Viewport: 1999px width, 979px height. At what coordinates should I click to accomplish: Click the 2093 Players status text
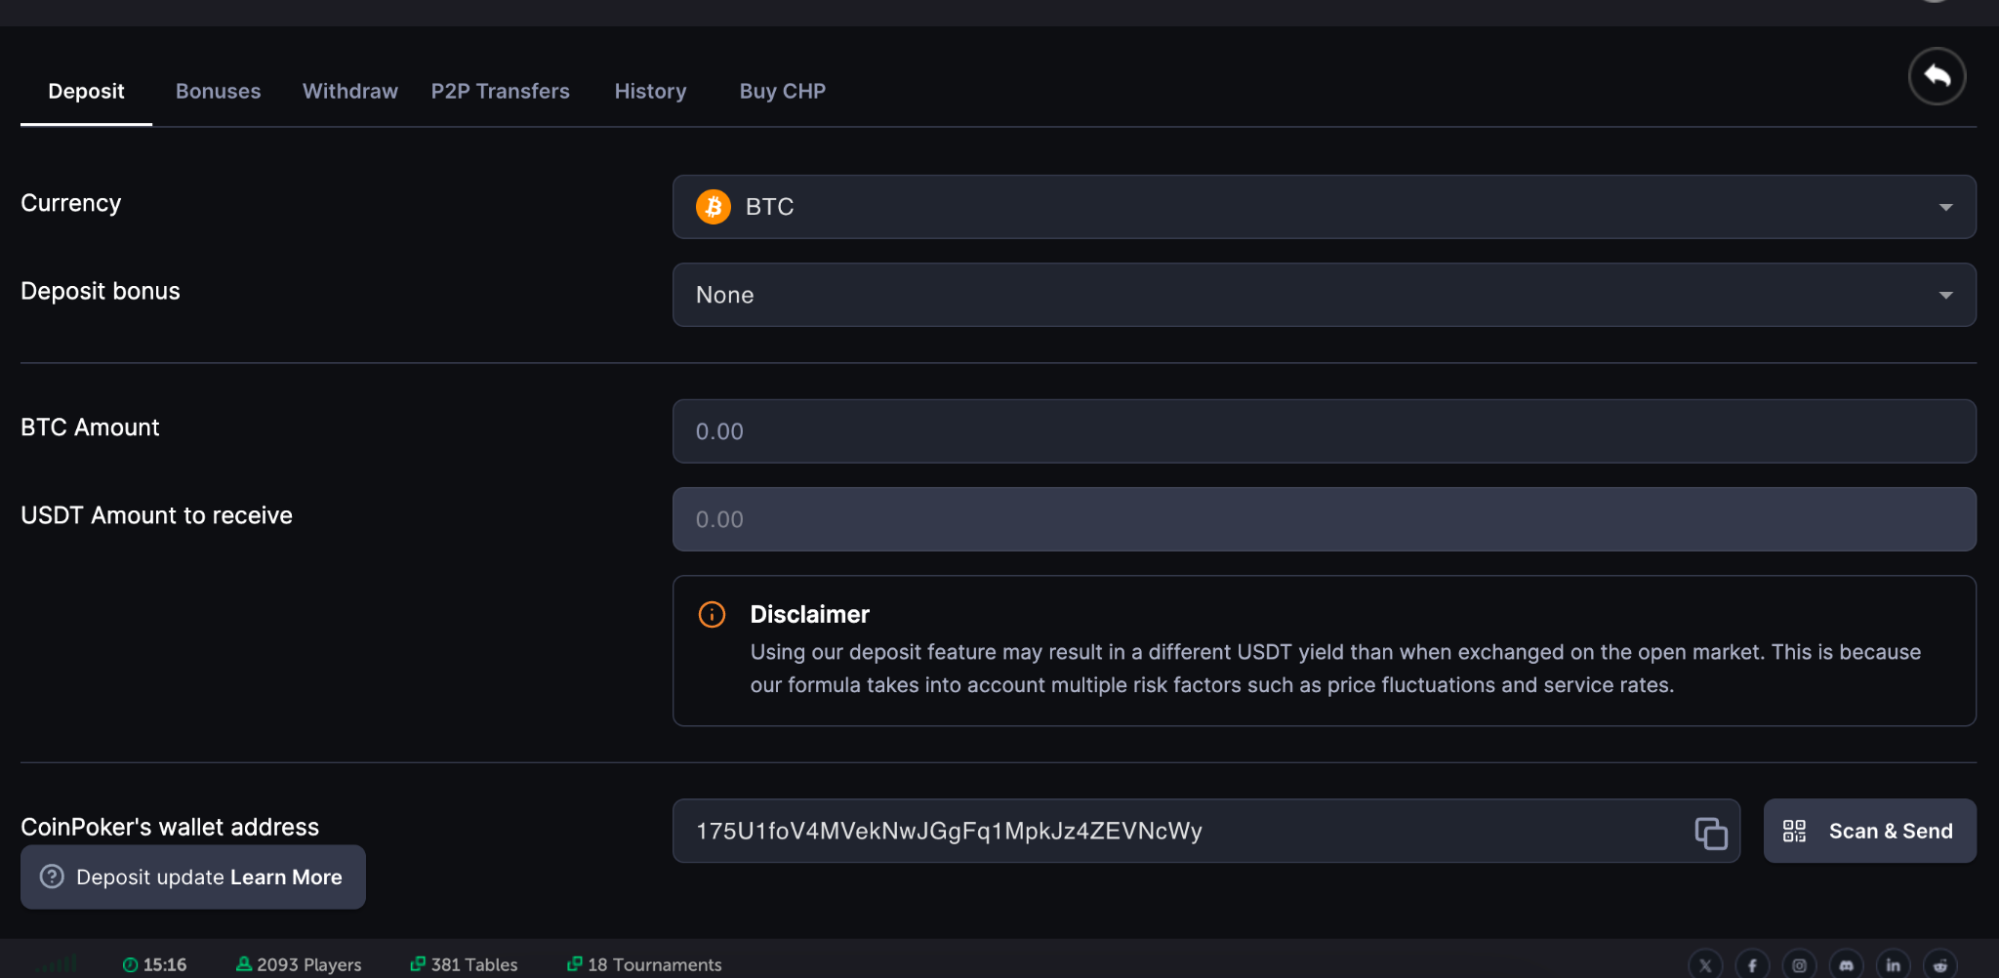(309, 965)
